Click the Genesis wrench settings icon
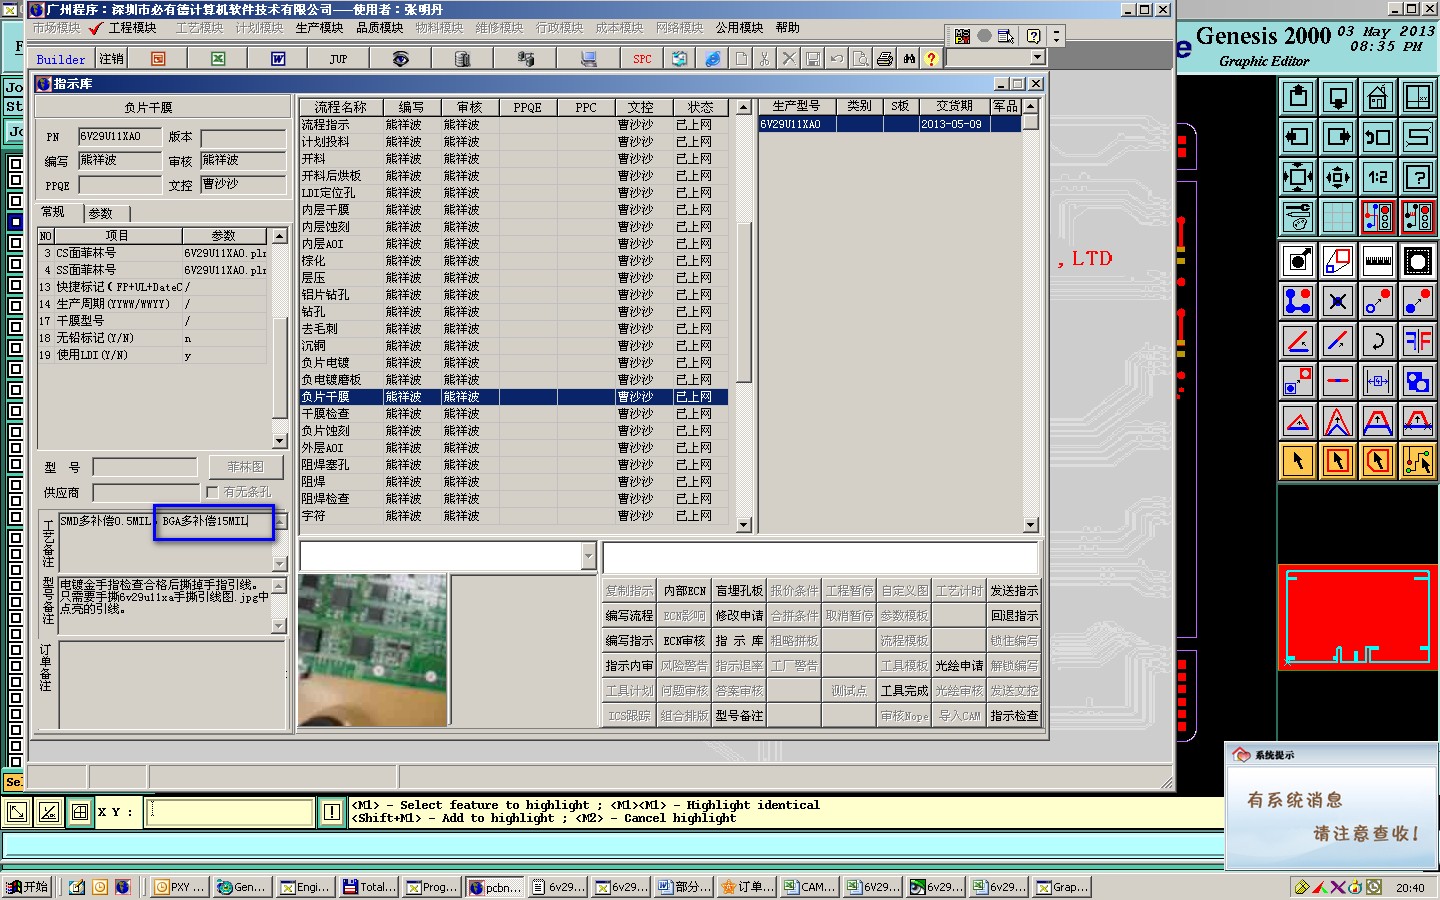Image resolution: width=1440 pixels, height=900 pixels. (1297, 217)
